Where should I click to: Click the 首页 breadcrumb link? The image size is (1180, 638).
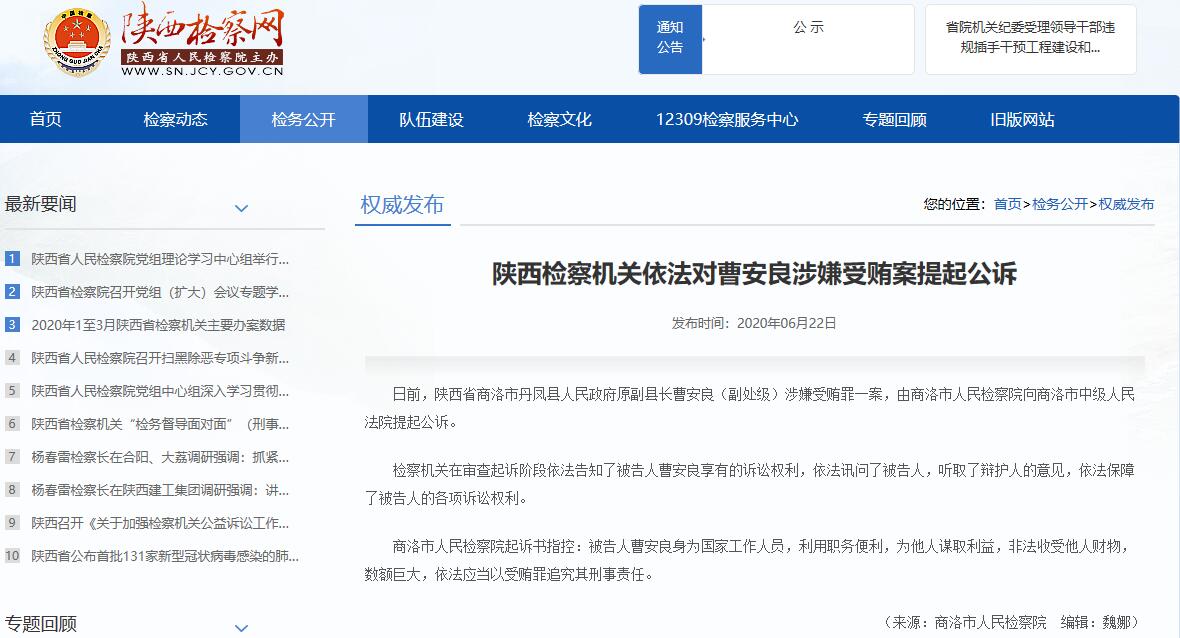[1007, 204]
